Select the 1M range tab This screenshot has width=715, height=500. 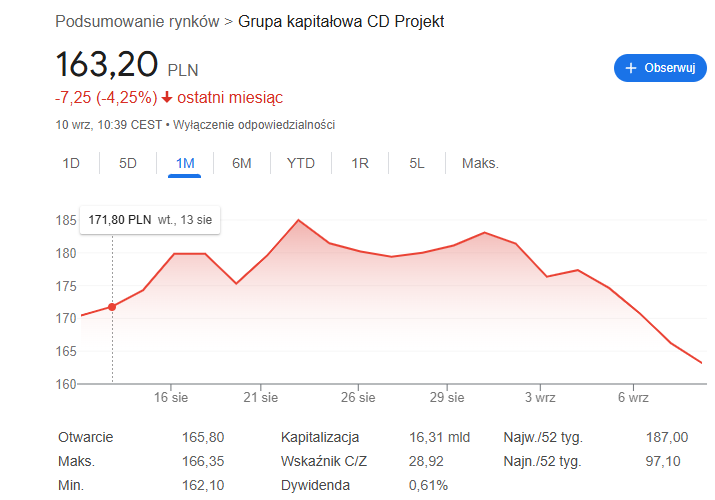185,163
